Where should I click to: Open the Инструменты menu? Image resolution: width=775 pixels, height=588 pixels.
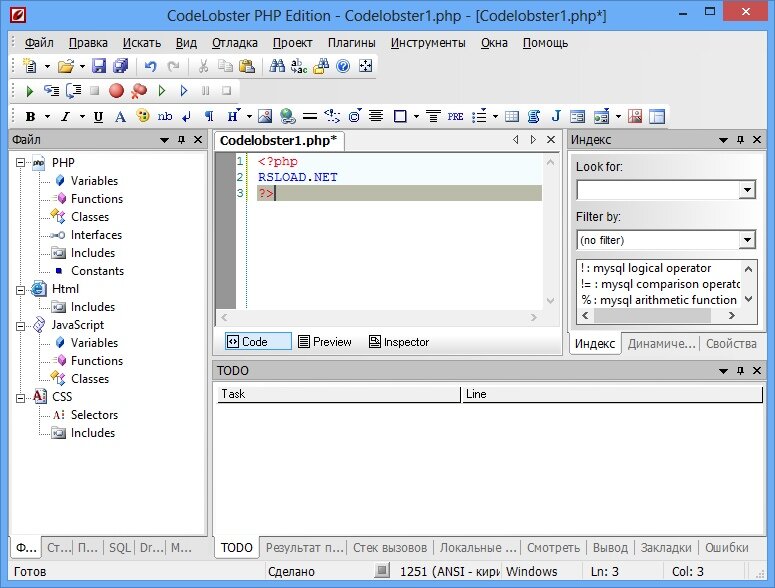click(428, 43)
